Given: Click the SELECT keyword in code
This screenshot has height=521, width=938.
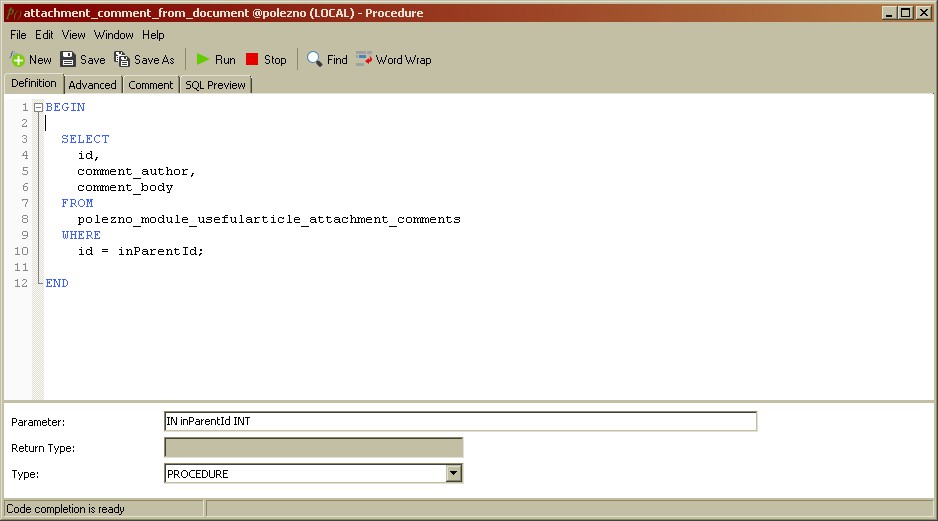Looking at the screenshot, I should point(85,139).
